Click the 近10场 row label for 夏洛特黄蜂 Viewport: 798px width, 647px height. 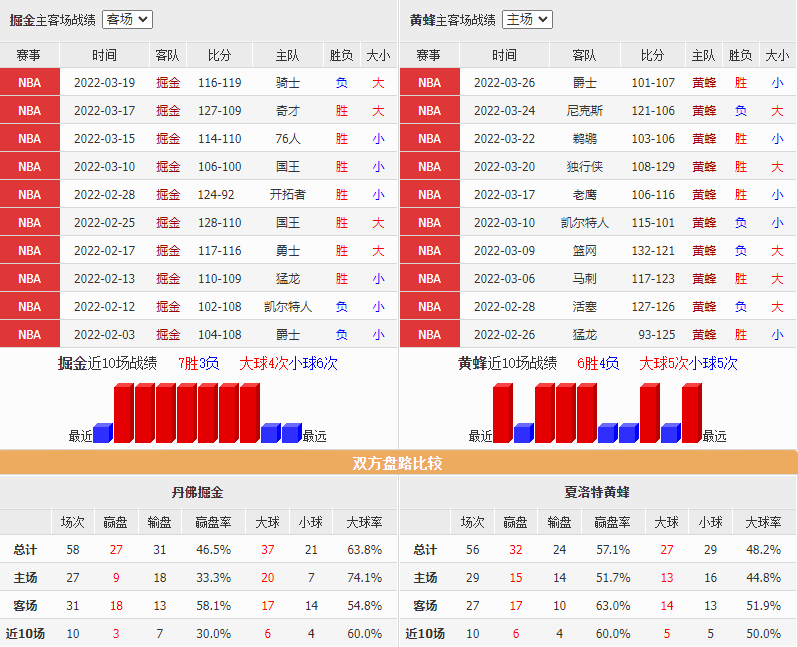[425, 634]
